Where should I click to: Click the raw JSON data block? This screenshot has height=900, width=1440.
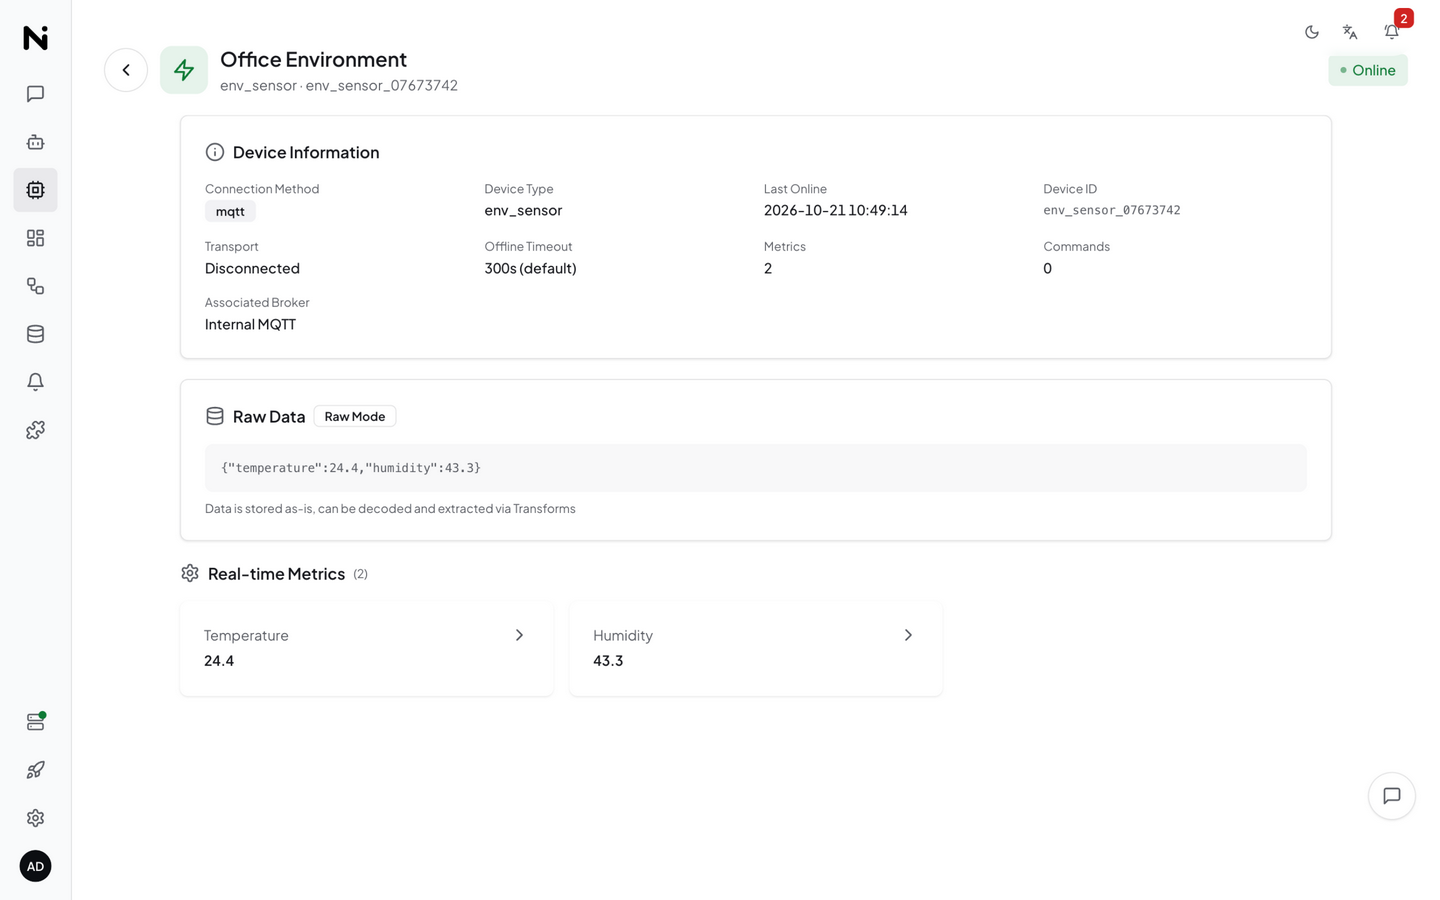(756, 468)
